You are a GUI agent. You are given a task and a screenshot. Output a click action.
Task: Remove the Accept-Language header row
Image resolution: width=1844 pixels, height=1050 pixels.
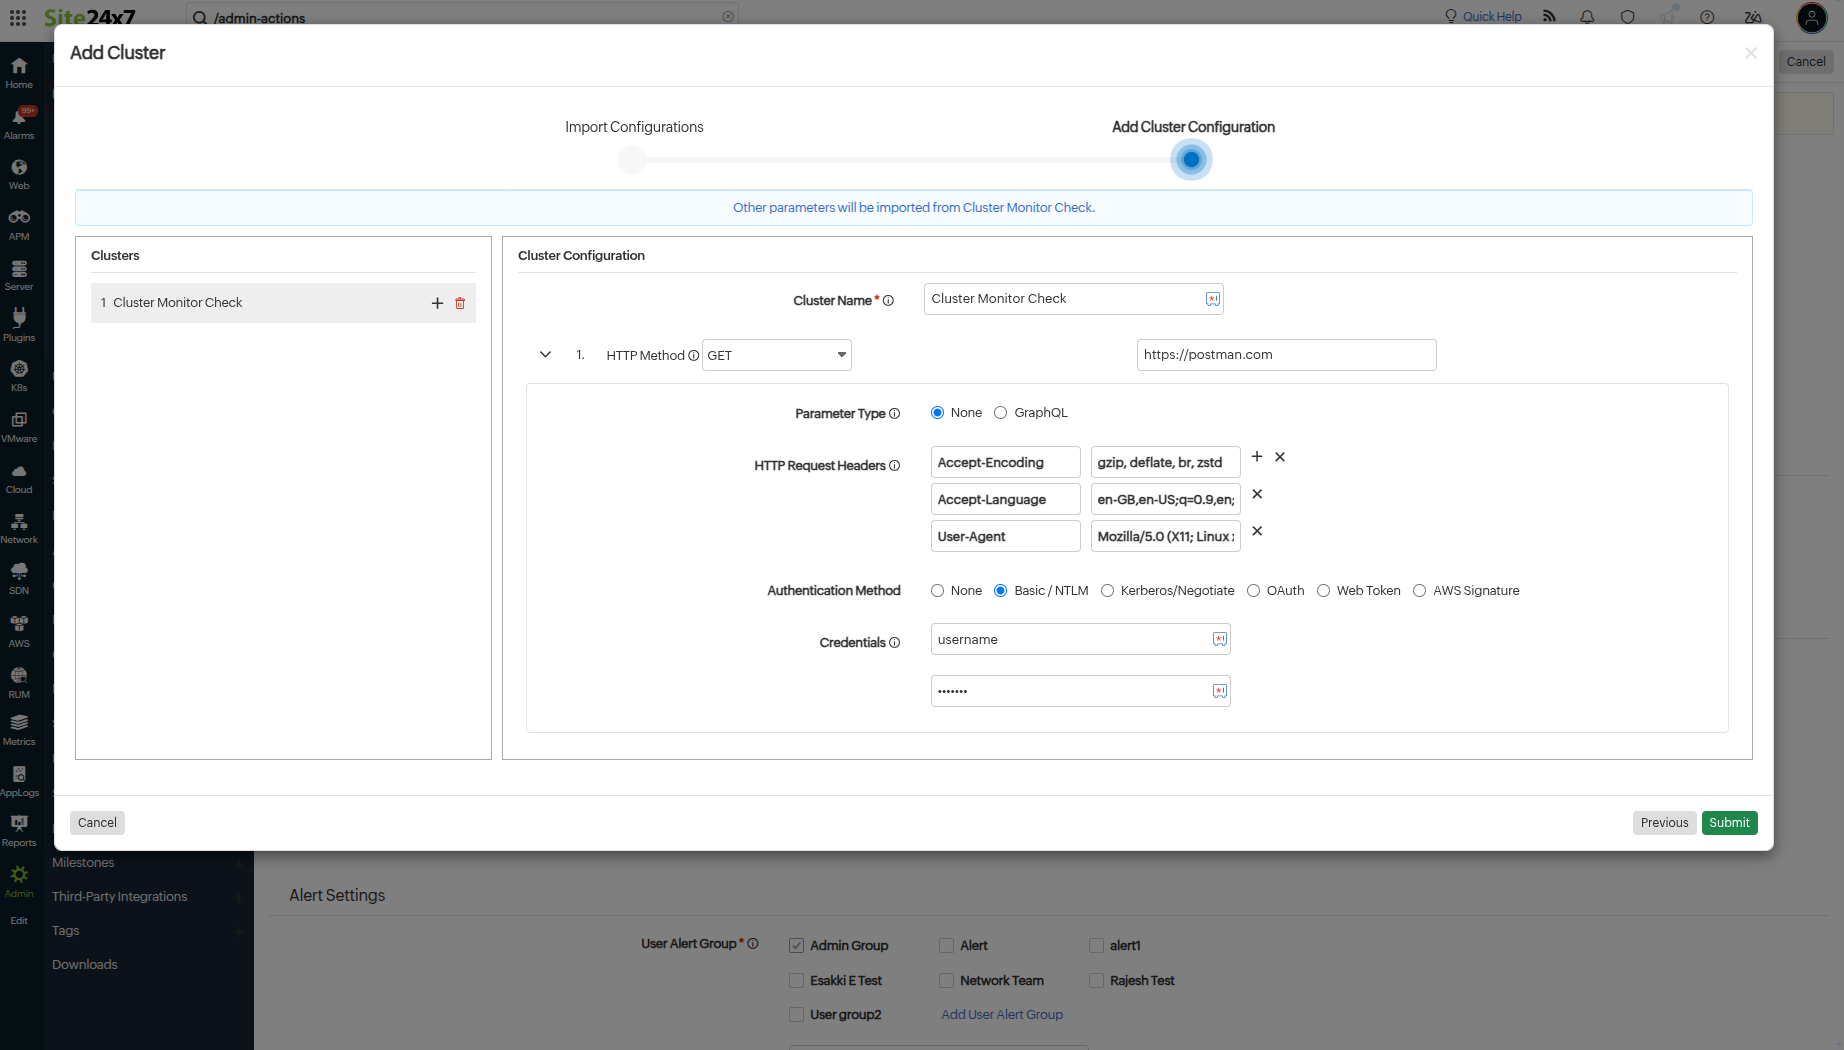(1257, 494)
